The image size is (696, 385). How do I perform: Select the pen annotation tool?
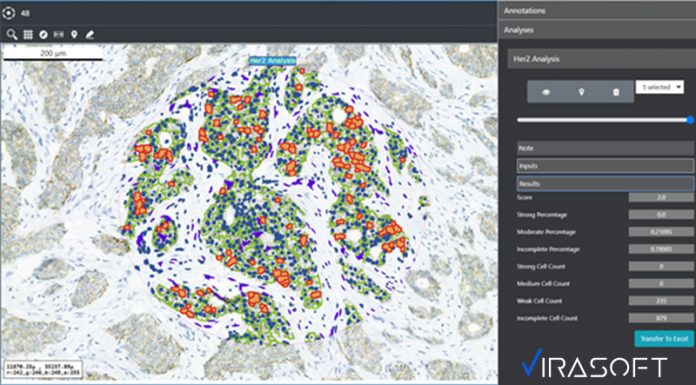pos(90,35)
